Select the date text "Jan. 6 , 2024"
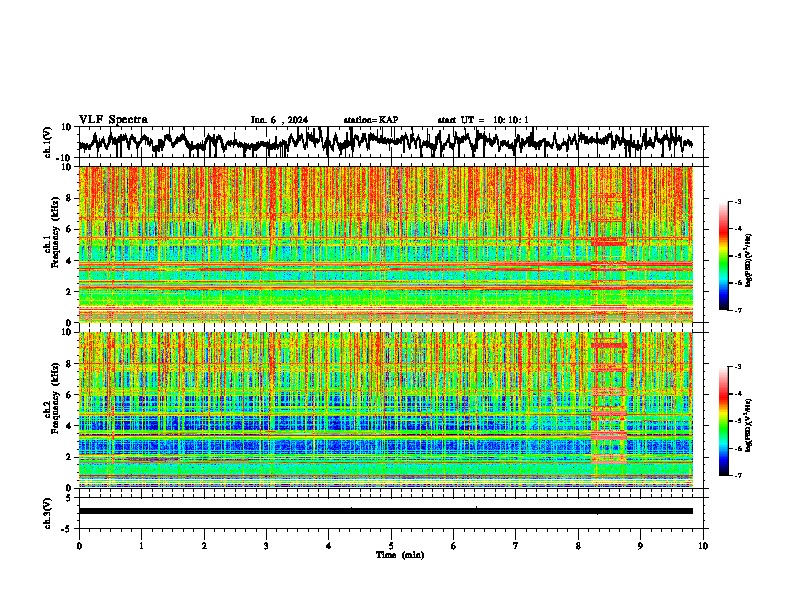The height and width of the screenshot is (612, 792). point(279,120)
